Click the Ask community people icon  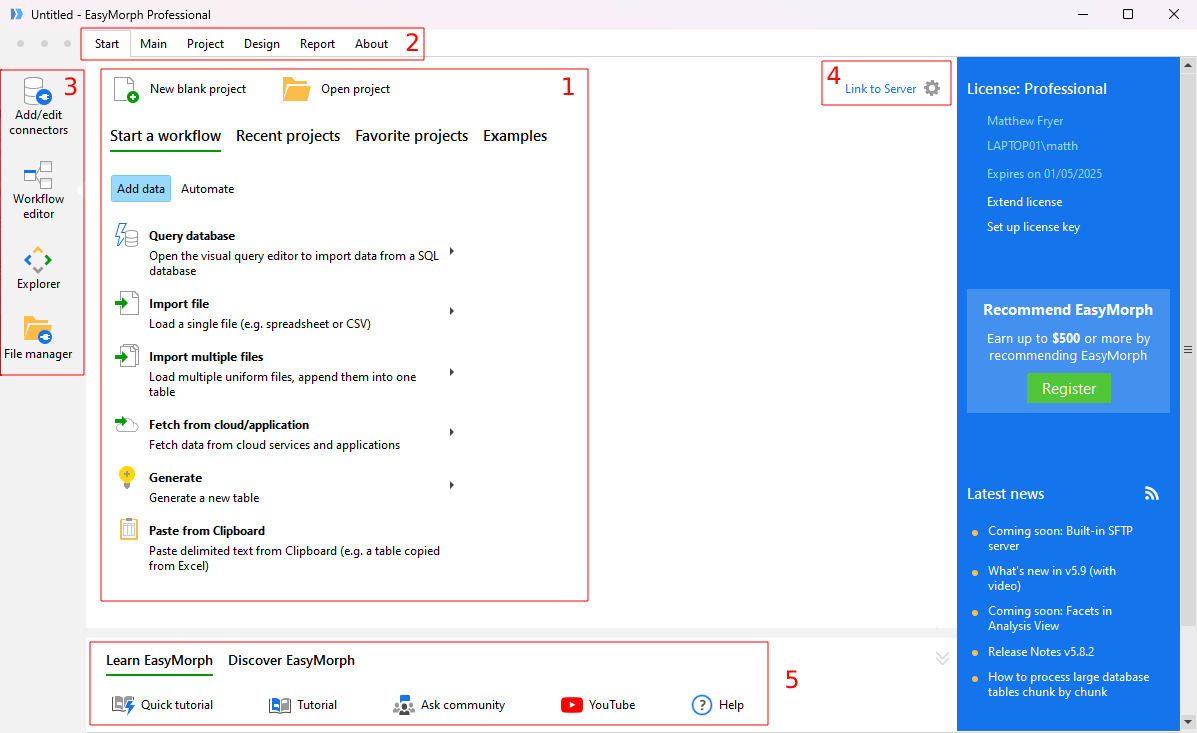click(x=404, y=705)
